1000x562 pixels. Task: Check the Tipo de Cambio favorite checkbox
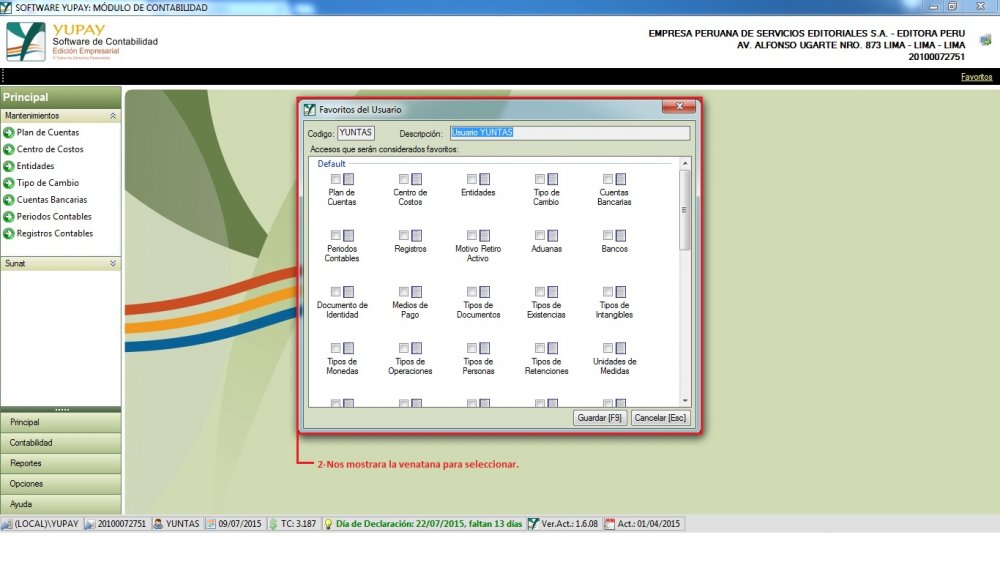tap(540, 179)
